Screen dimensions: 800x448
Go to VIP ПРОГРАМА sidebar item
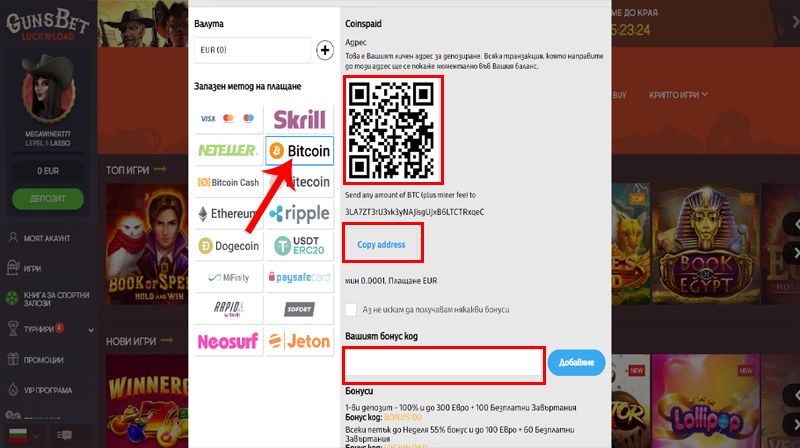pos(47,390)
